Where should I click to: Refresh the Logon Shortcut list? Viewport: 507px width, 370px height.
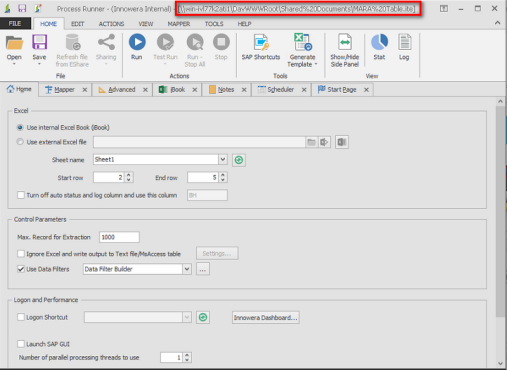203,317
